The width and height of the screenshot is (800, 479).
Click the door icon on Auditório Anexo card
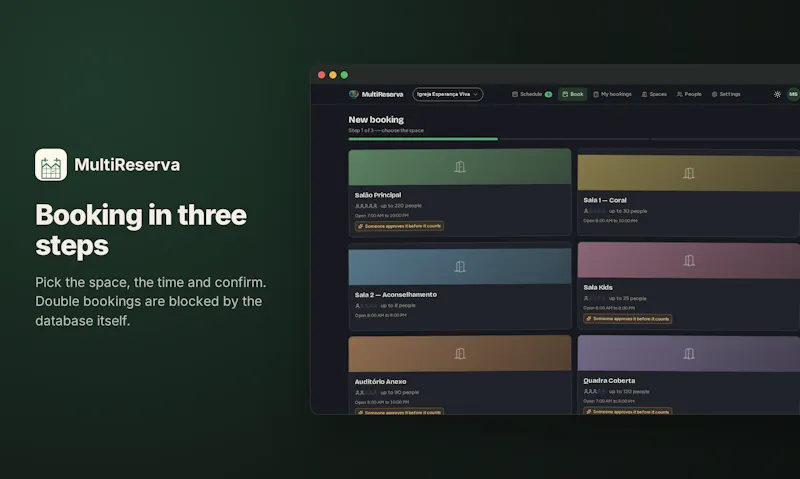coord(460,354)
